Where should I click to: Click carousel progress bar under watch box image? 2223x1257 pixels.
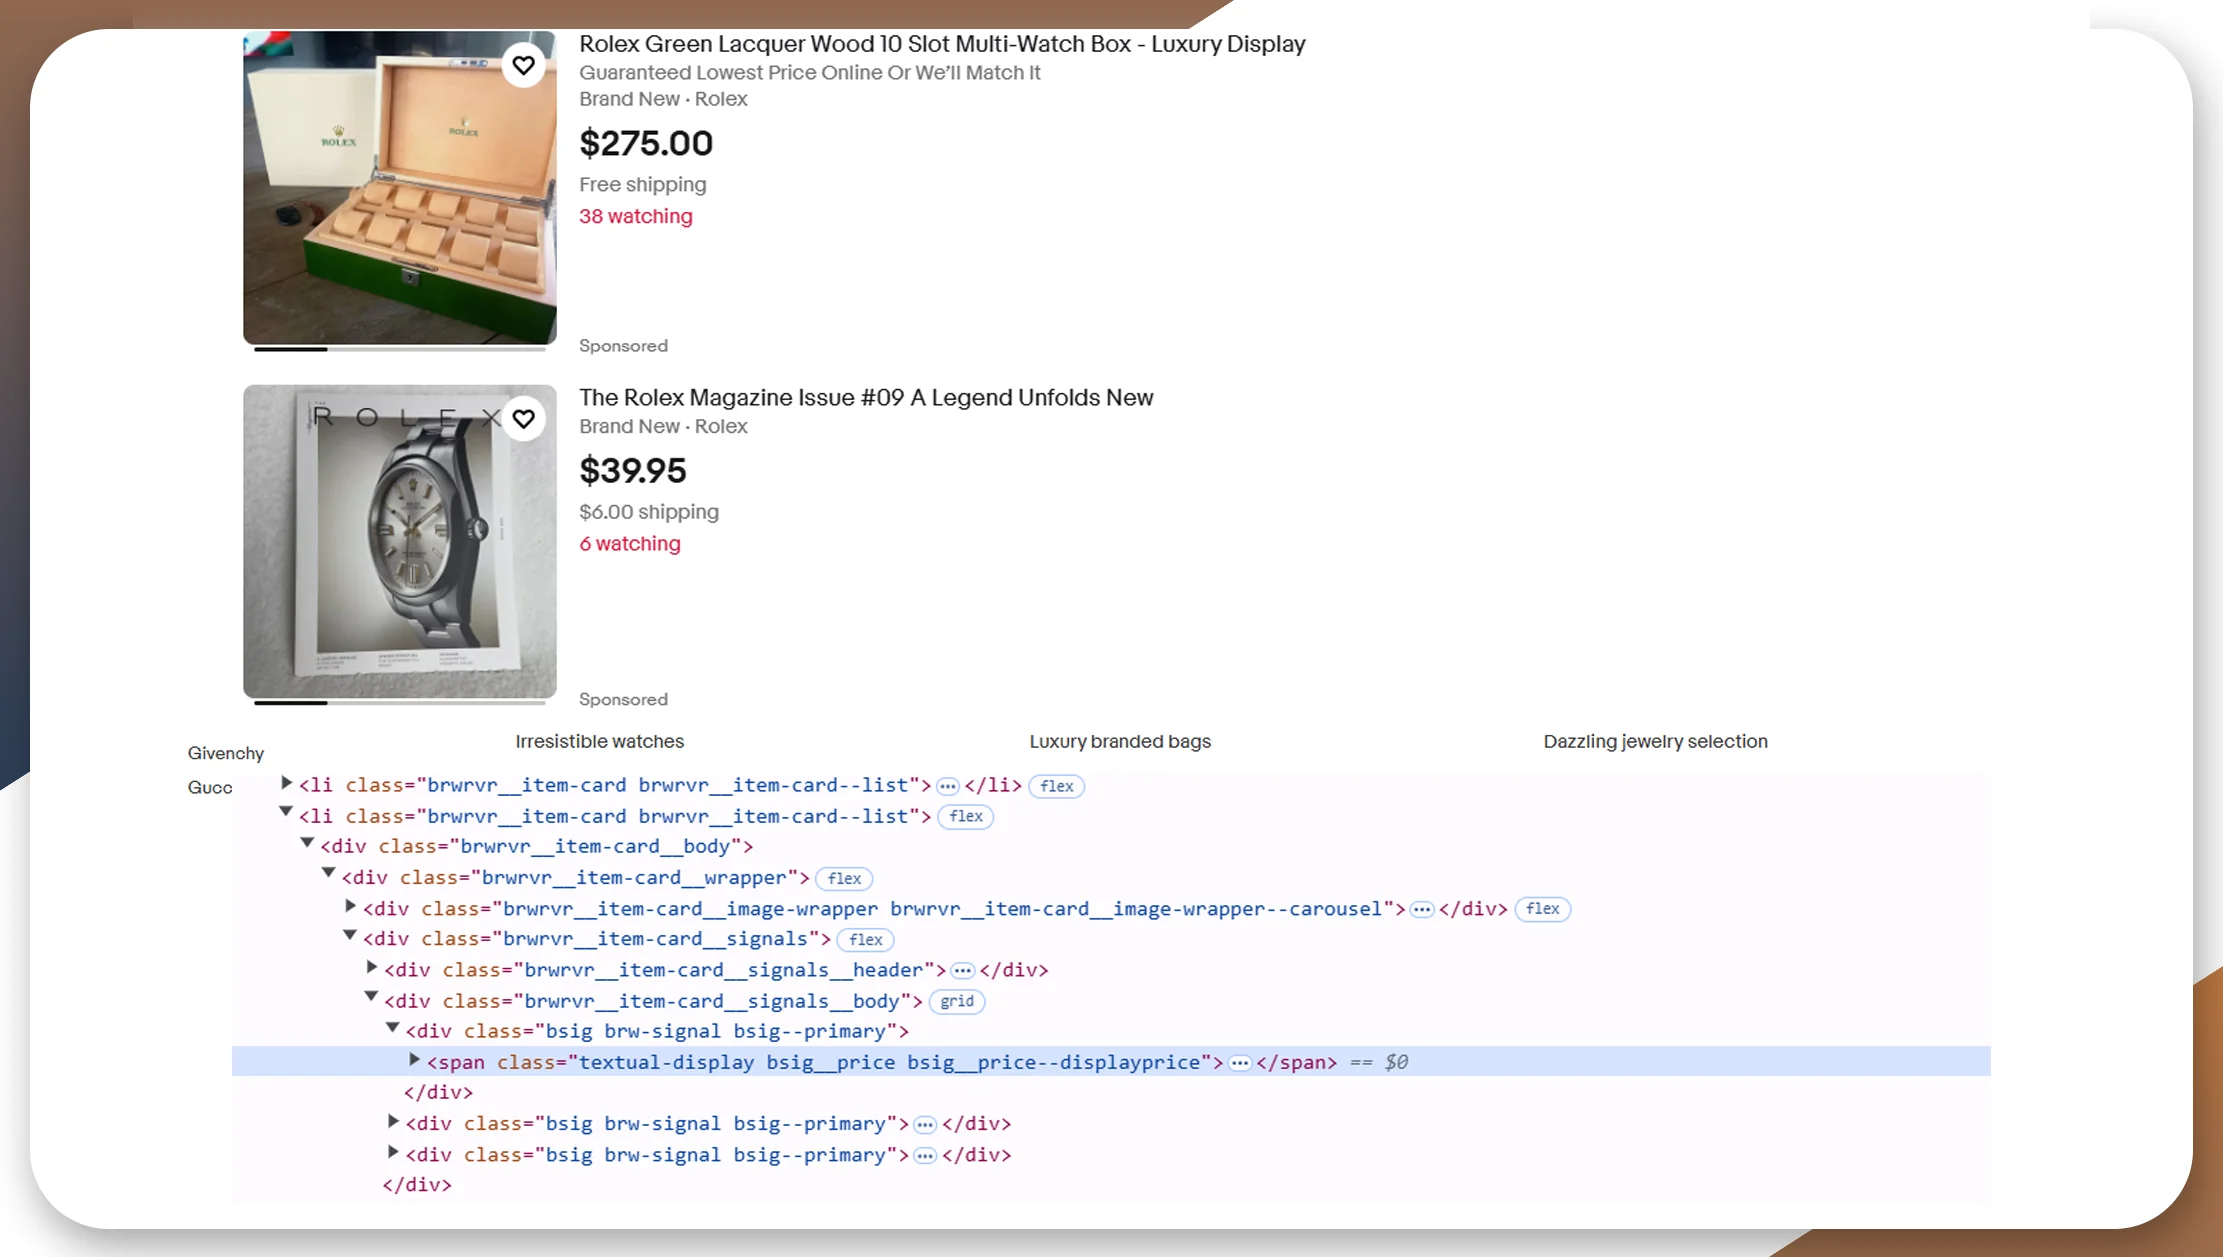point(400,350)
